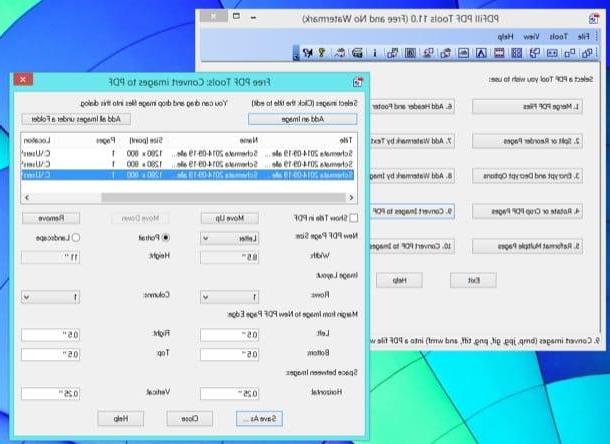Click '2. Split or Reorder Pages' button

click(528, 141)
